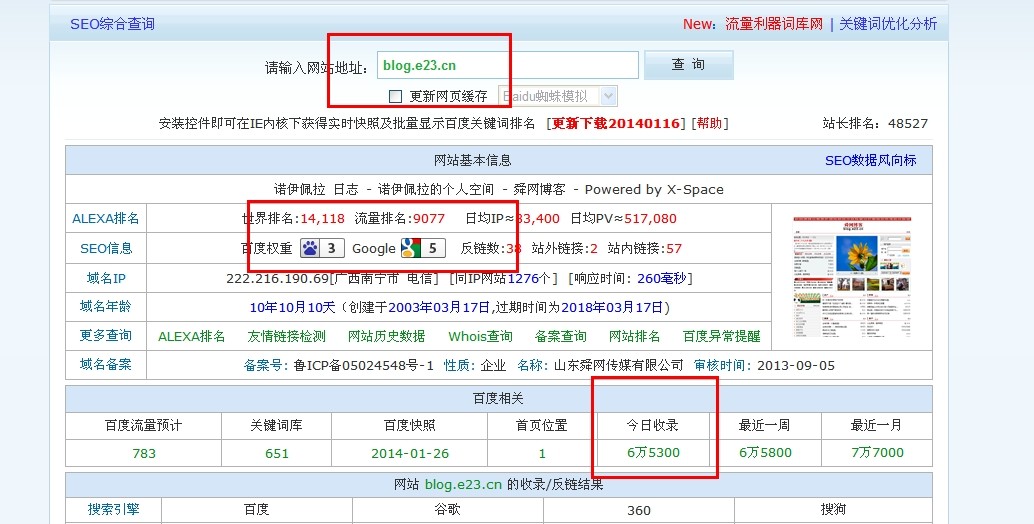Open SEO数据风向标 link

pyautogui.click(x=870, y=160)
